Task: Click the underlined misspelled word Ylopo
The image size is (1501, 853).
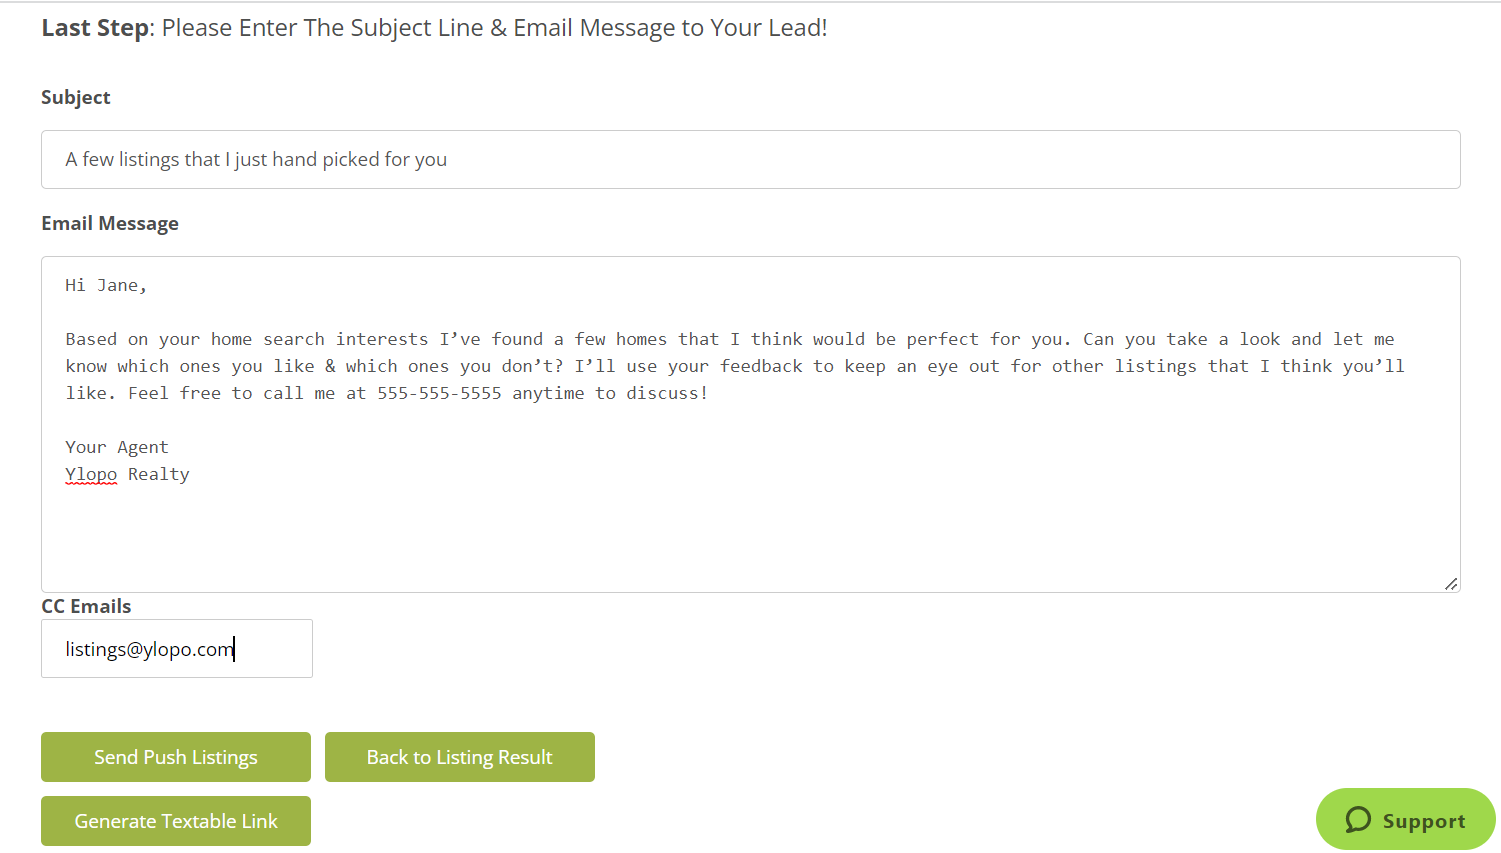Action: (x=91, y=474)
